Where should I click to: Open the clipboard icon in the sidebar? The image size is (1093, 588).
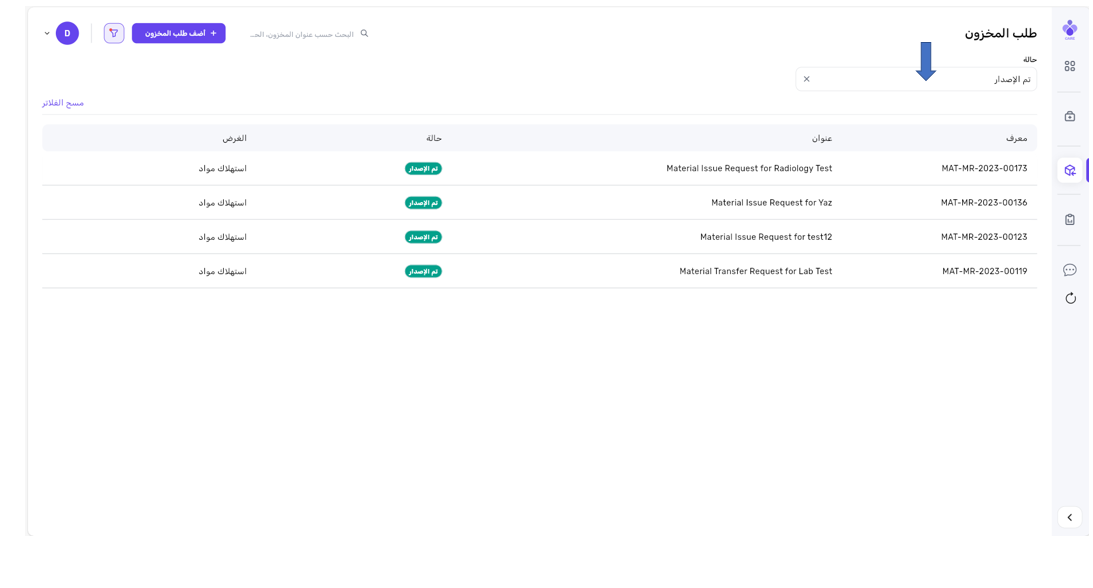point(1069,219)
